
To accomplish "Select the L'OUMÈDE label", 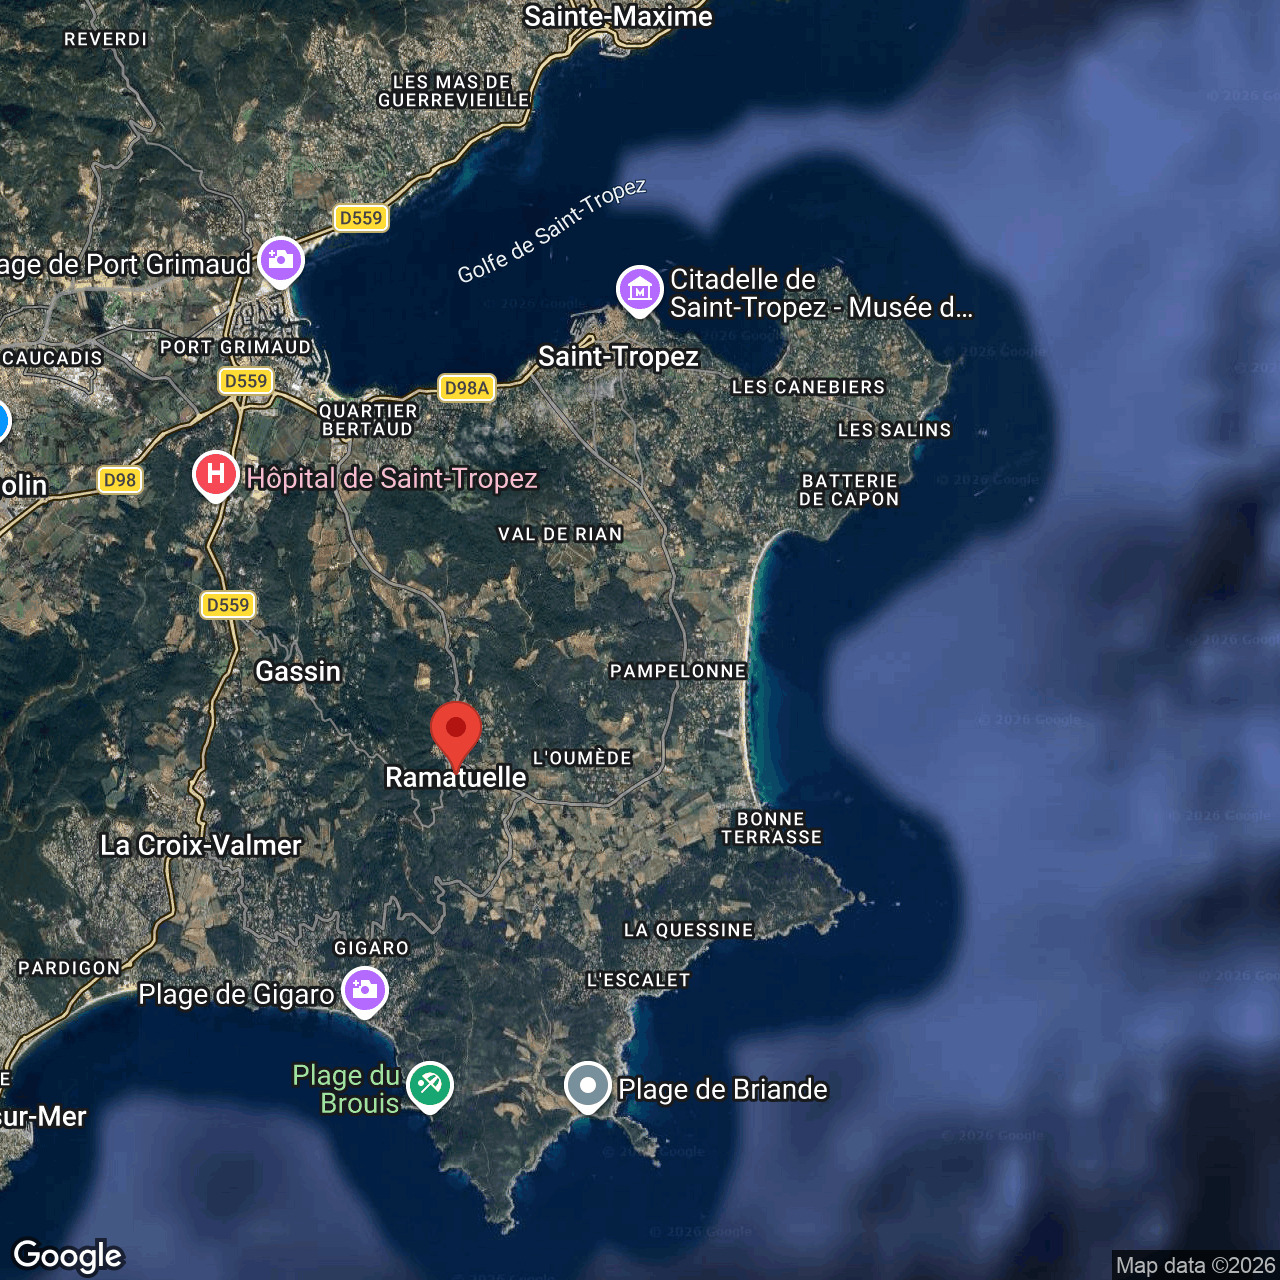I will coord(582,758).
